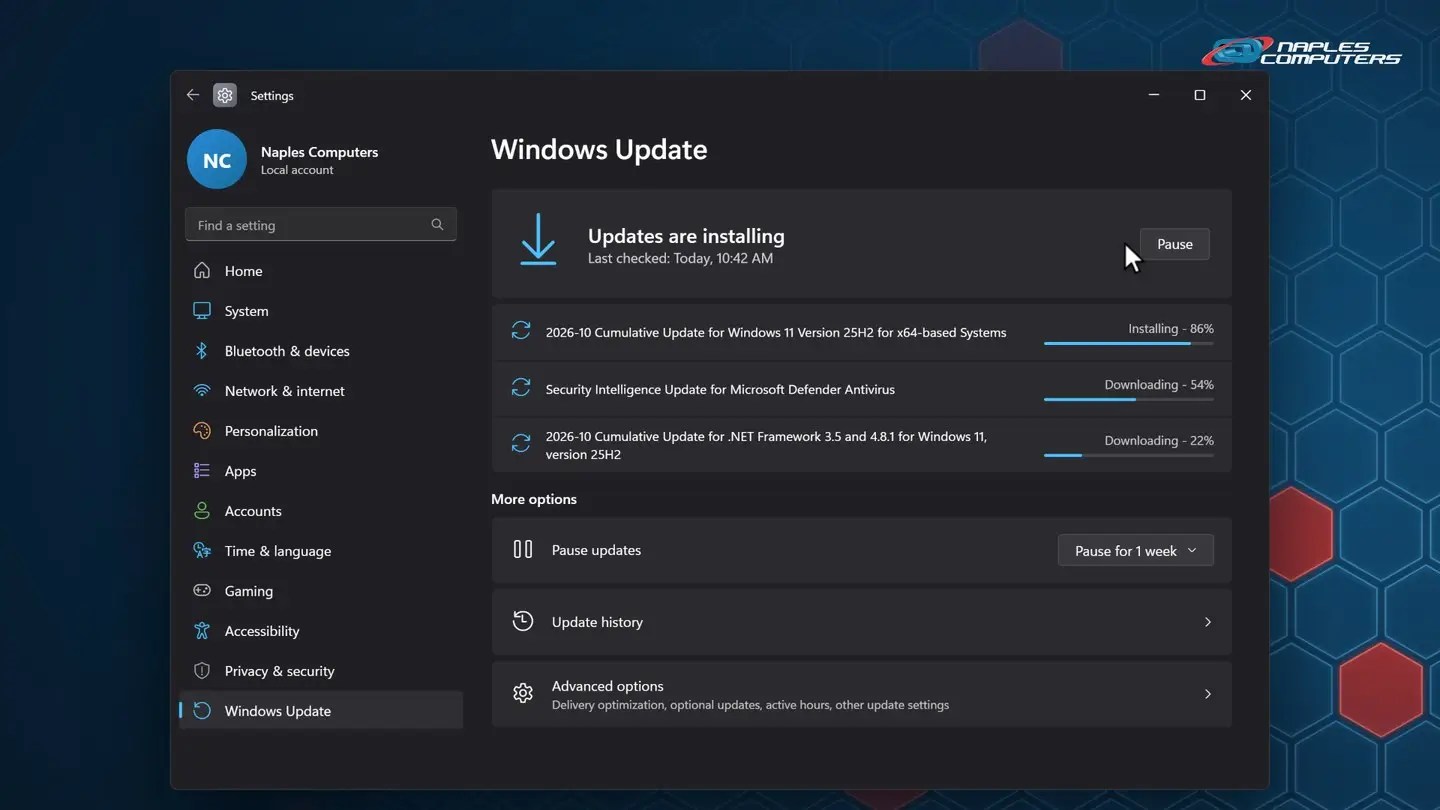Click the Bluetooth icon in sidebar

[x=202, y=351]
